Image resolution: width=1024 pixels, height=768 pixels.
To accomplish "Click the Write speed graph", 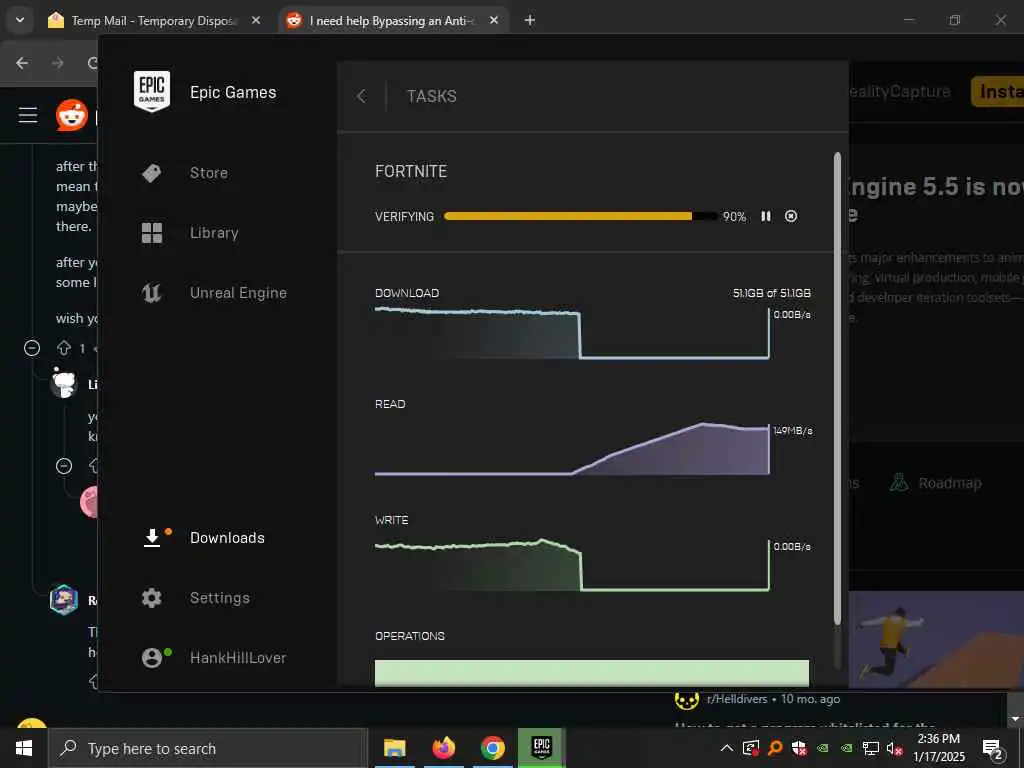I will click(x=572, y=565).
